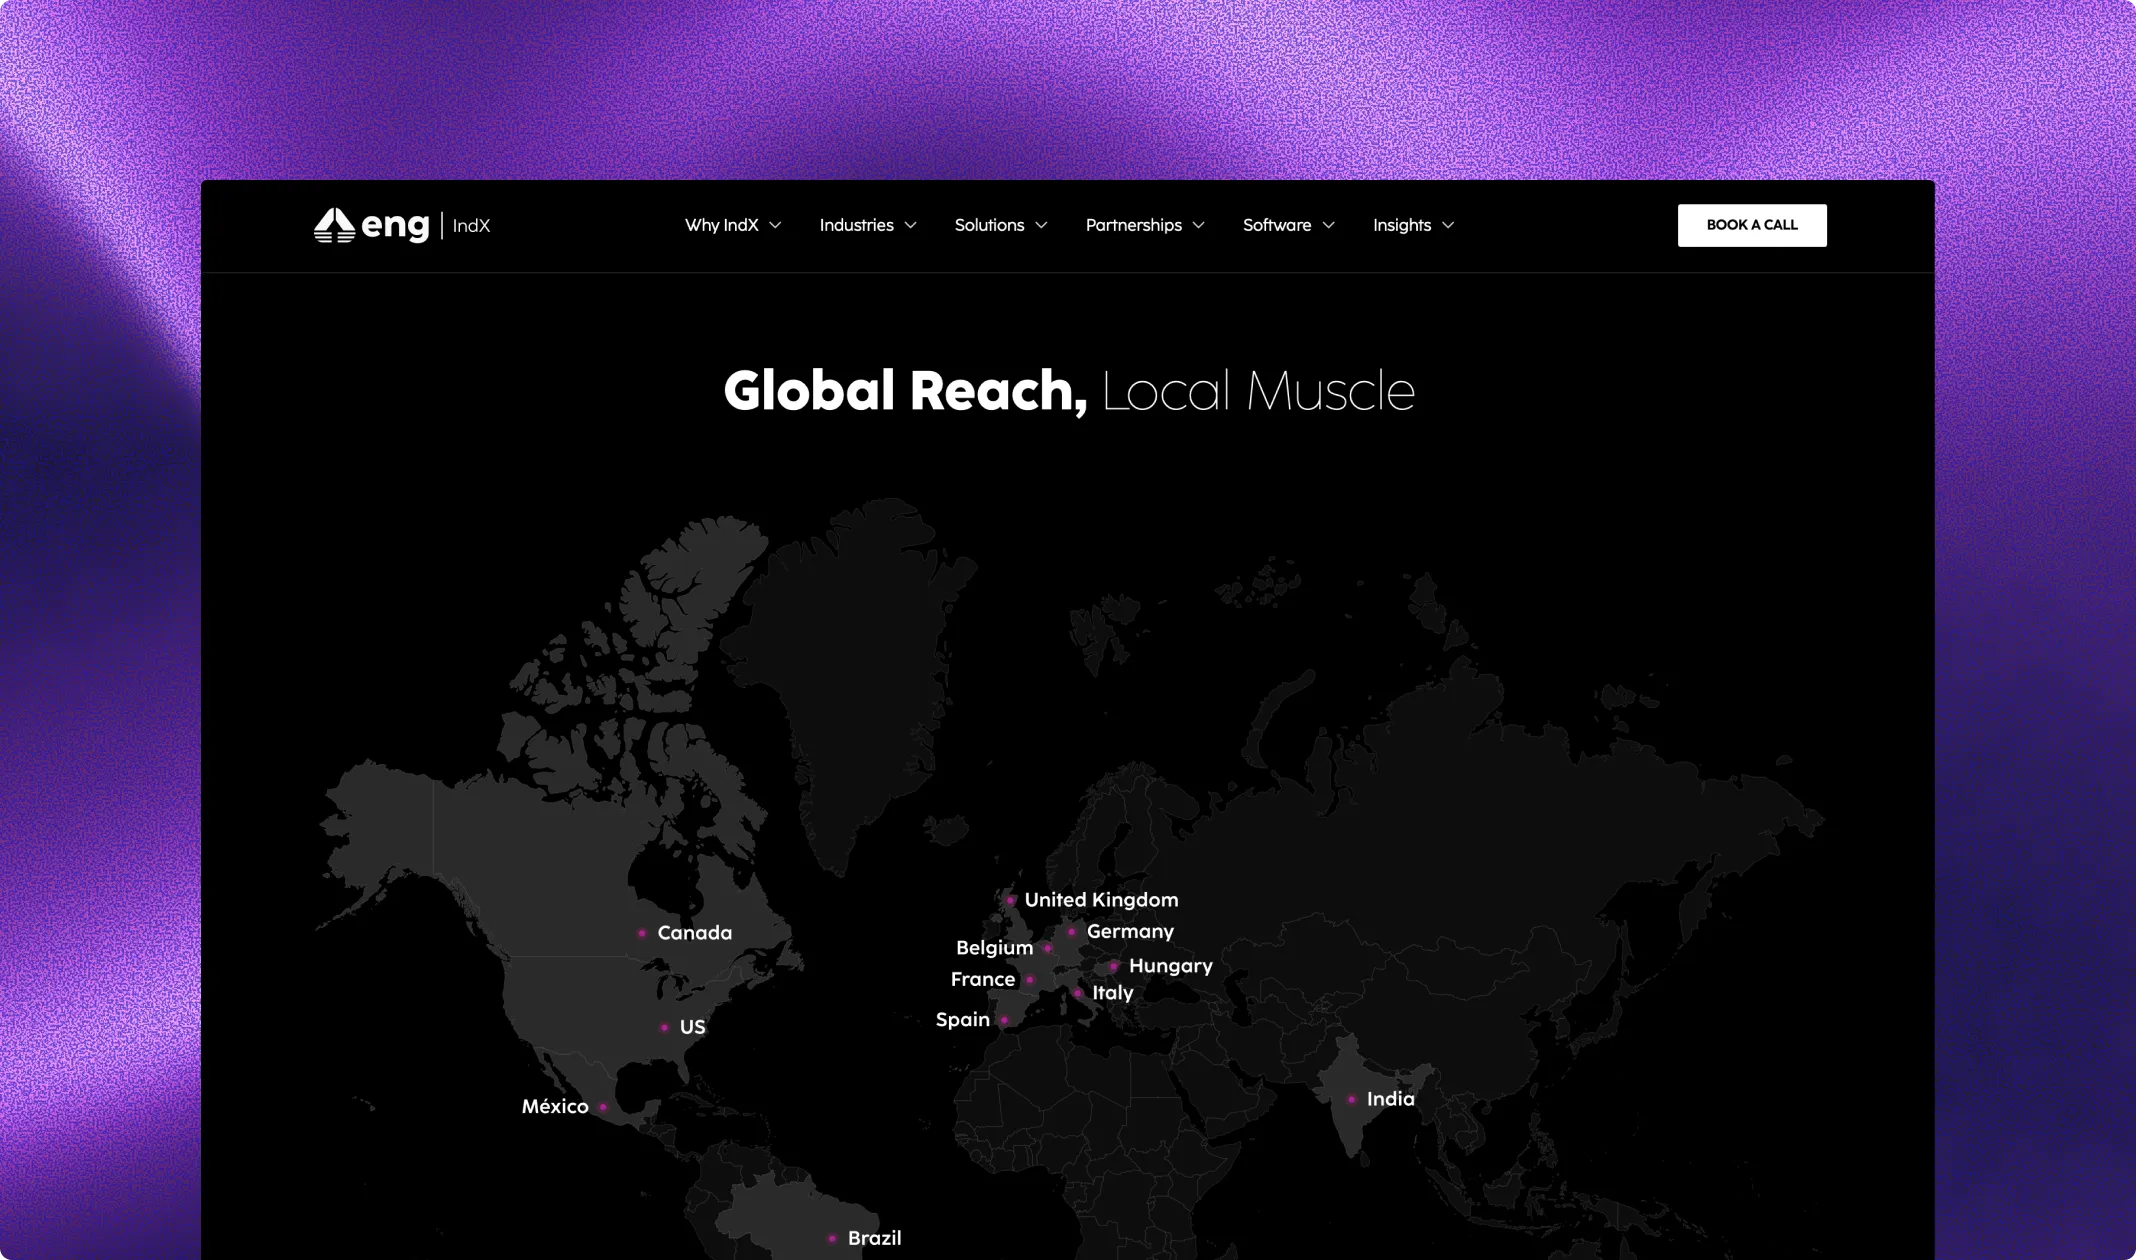Click the IndX label beside the logo

coord(471,225)
